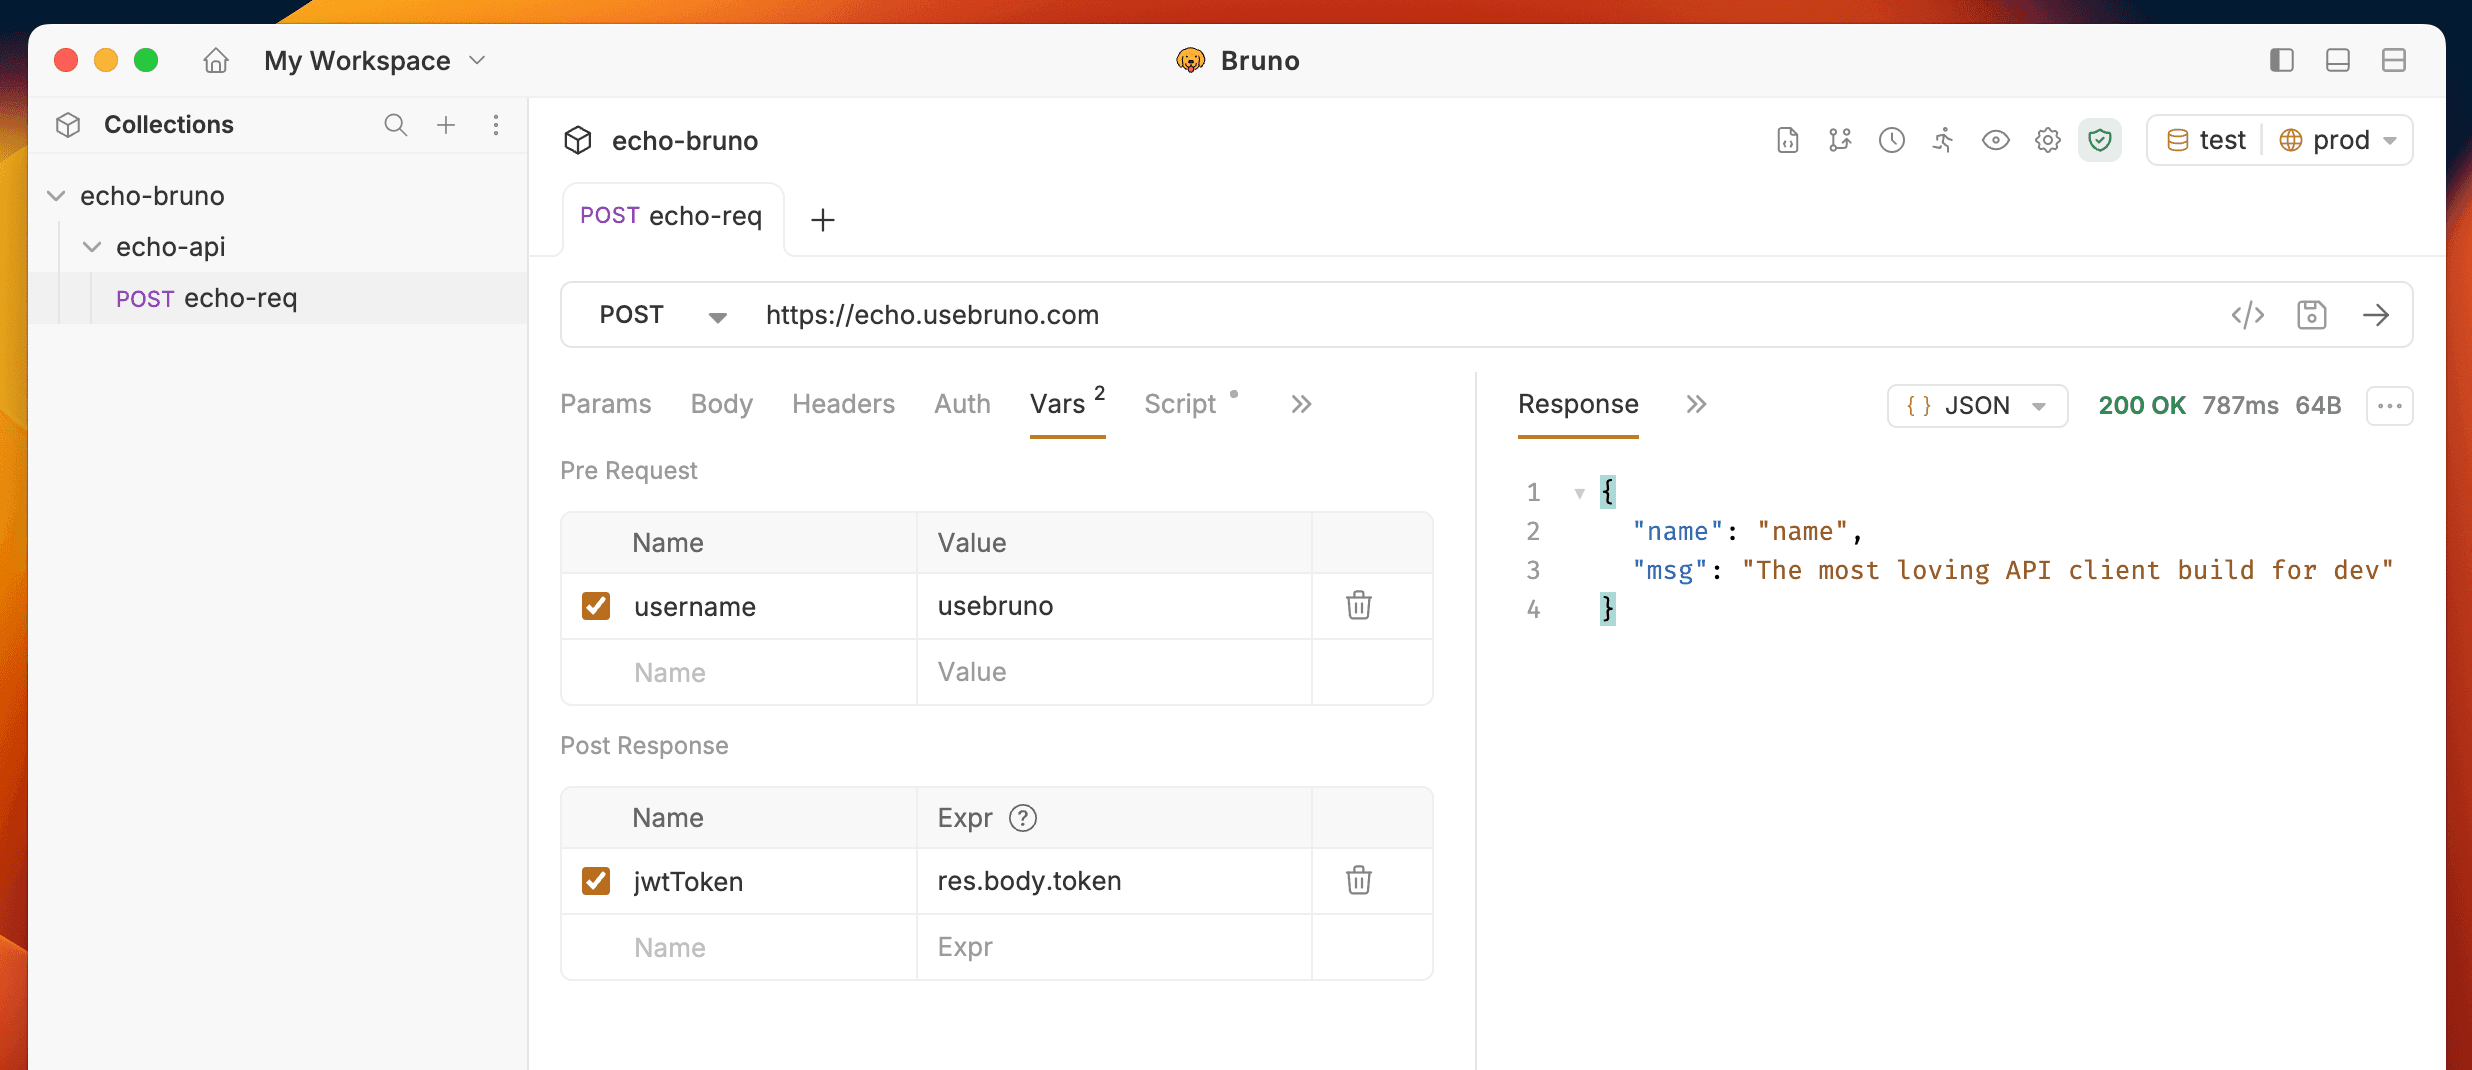The image size is (2472, 1070).
Task: Search collections with the magnifier icon
Action: coord(395,125)
